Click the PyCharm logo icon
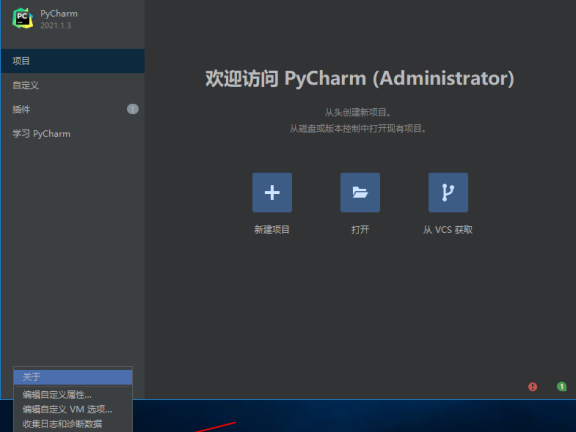 pos(23,18)
